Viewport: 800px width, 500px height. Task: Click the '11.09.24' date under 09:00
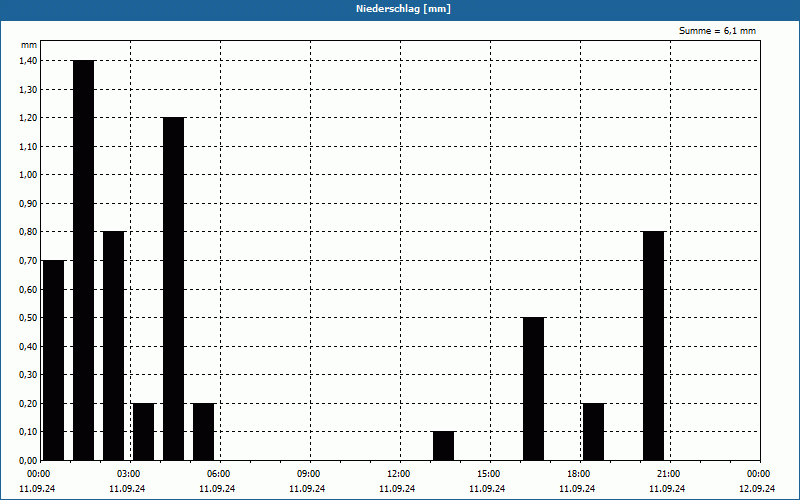[307, 489]
